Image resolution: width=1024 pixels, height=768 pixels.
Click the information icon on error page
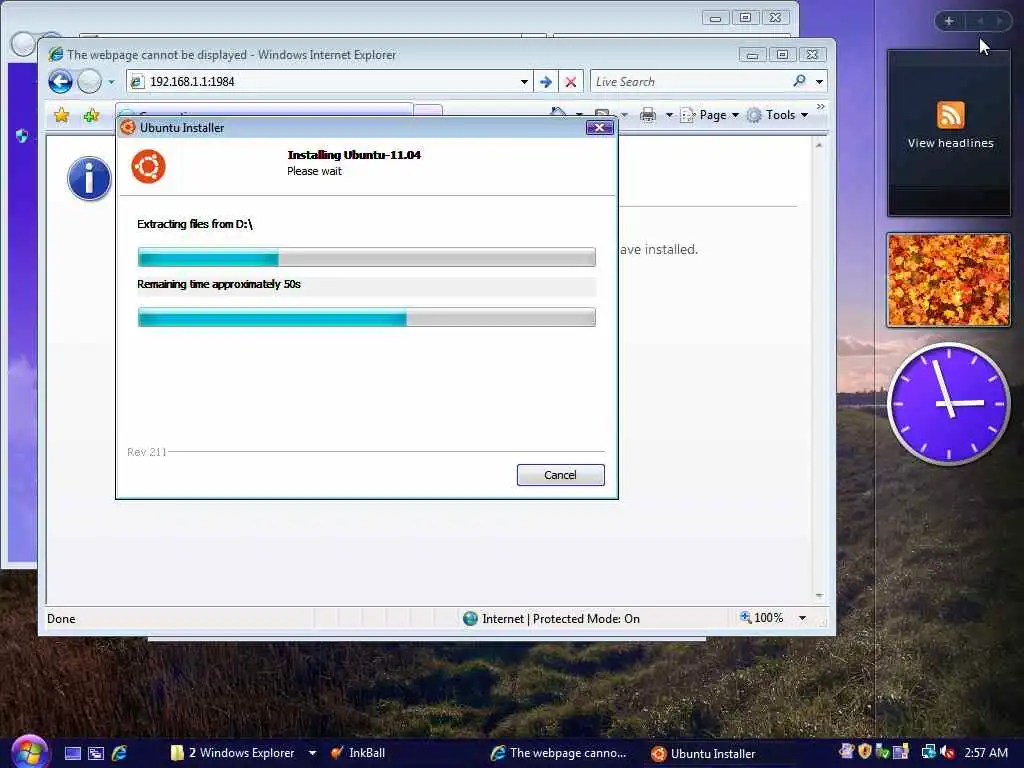(89, 178)
